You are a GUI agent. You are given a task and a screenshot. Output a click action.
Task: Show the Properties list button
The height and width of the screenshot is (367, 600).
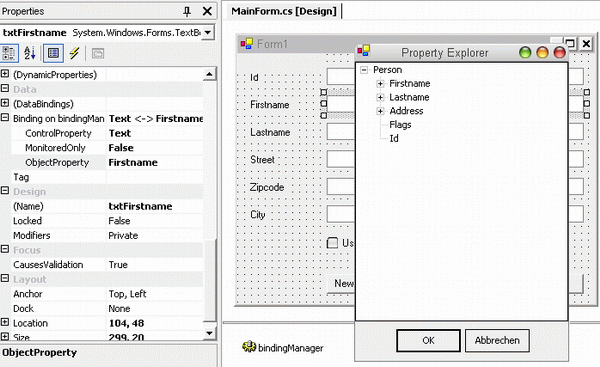click(53, 53)
